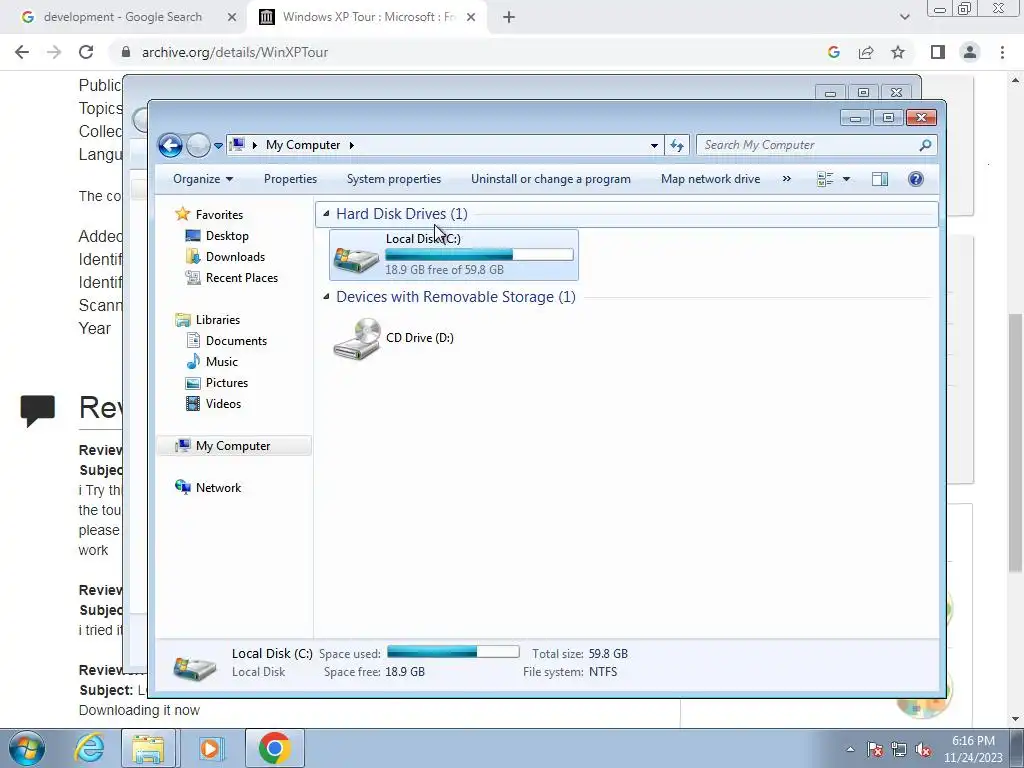
Task: Open a new Chrome tab
Action: (509, 18)
